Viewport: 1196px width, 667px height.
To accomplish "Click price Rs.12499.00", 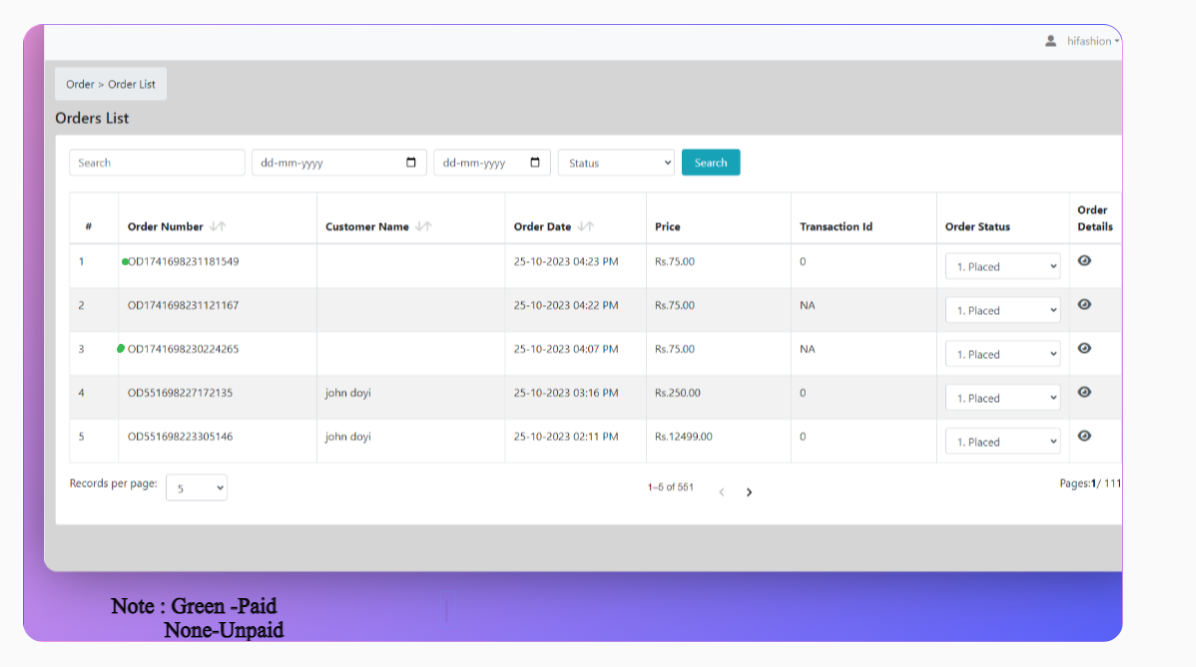I will coord(683,437).
